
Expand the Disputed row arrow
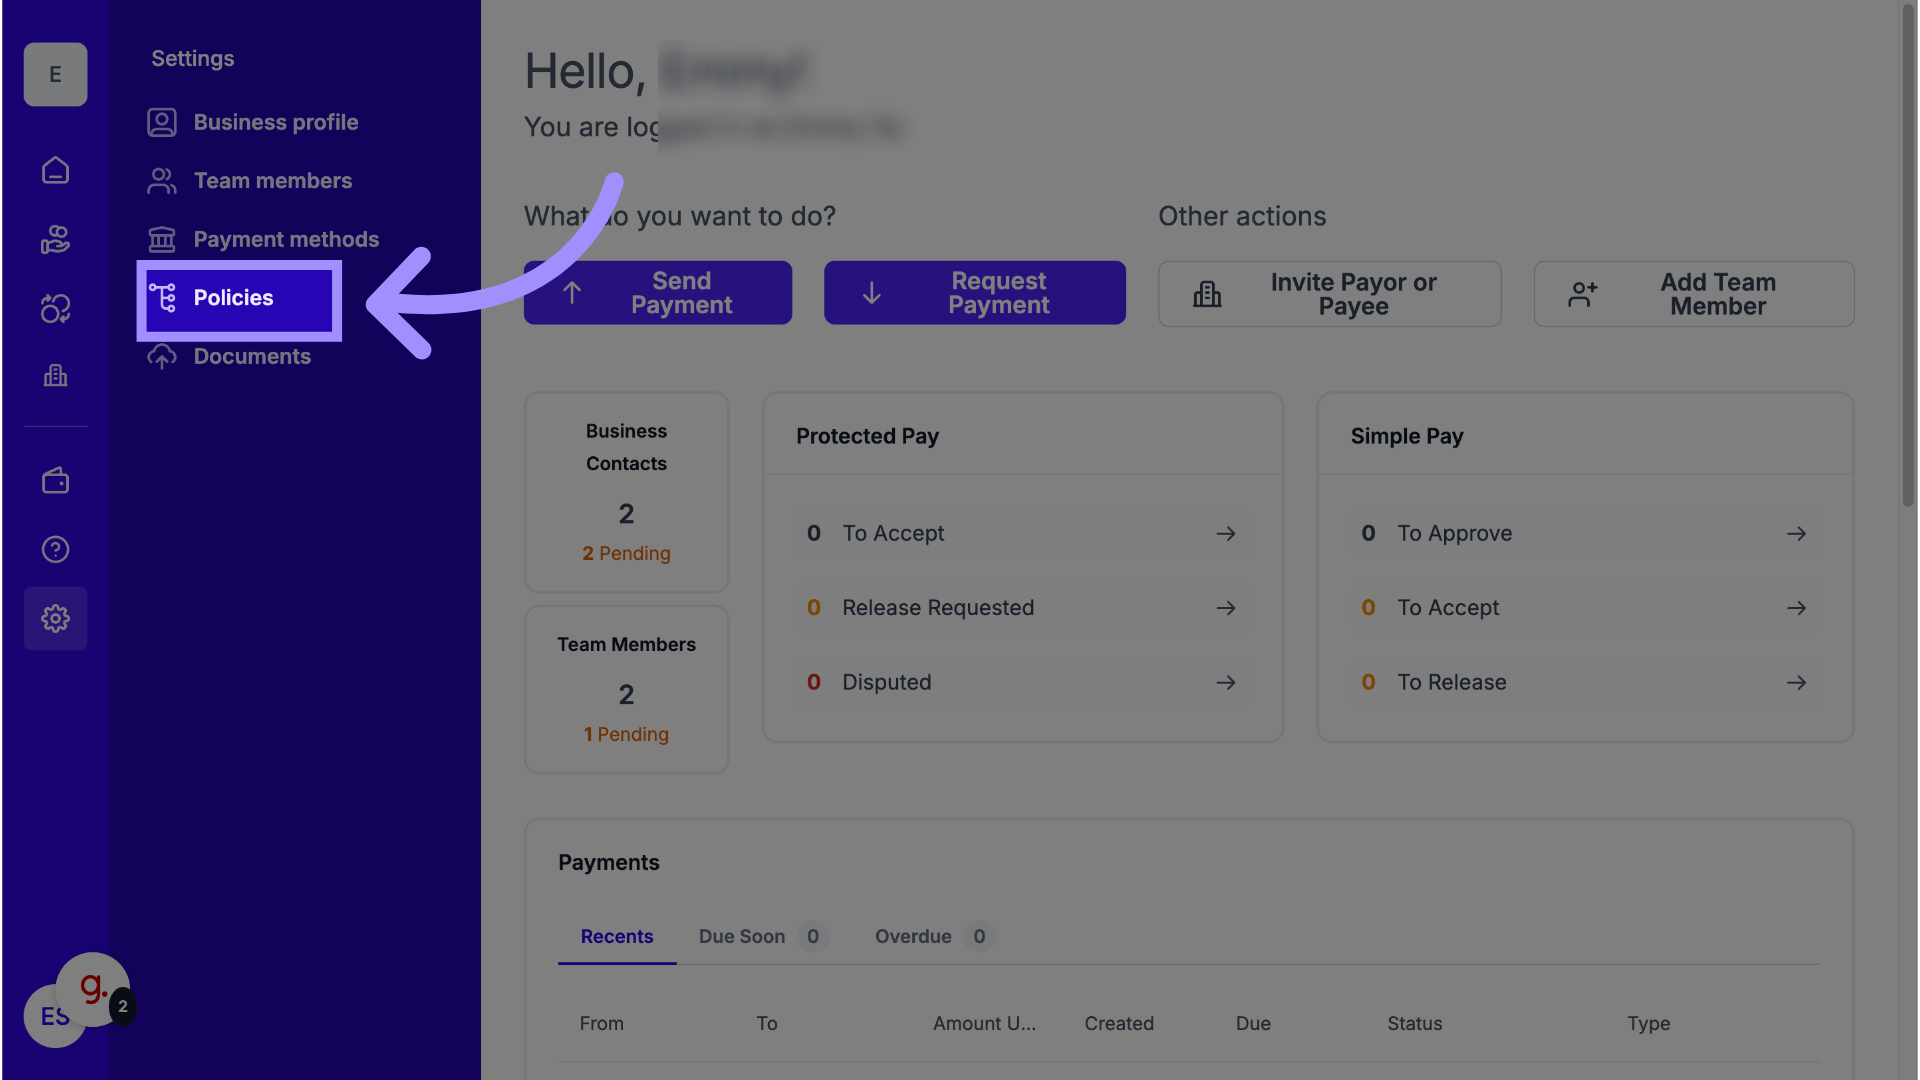[1226, 683]
